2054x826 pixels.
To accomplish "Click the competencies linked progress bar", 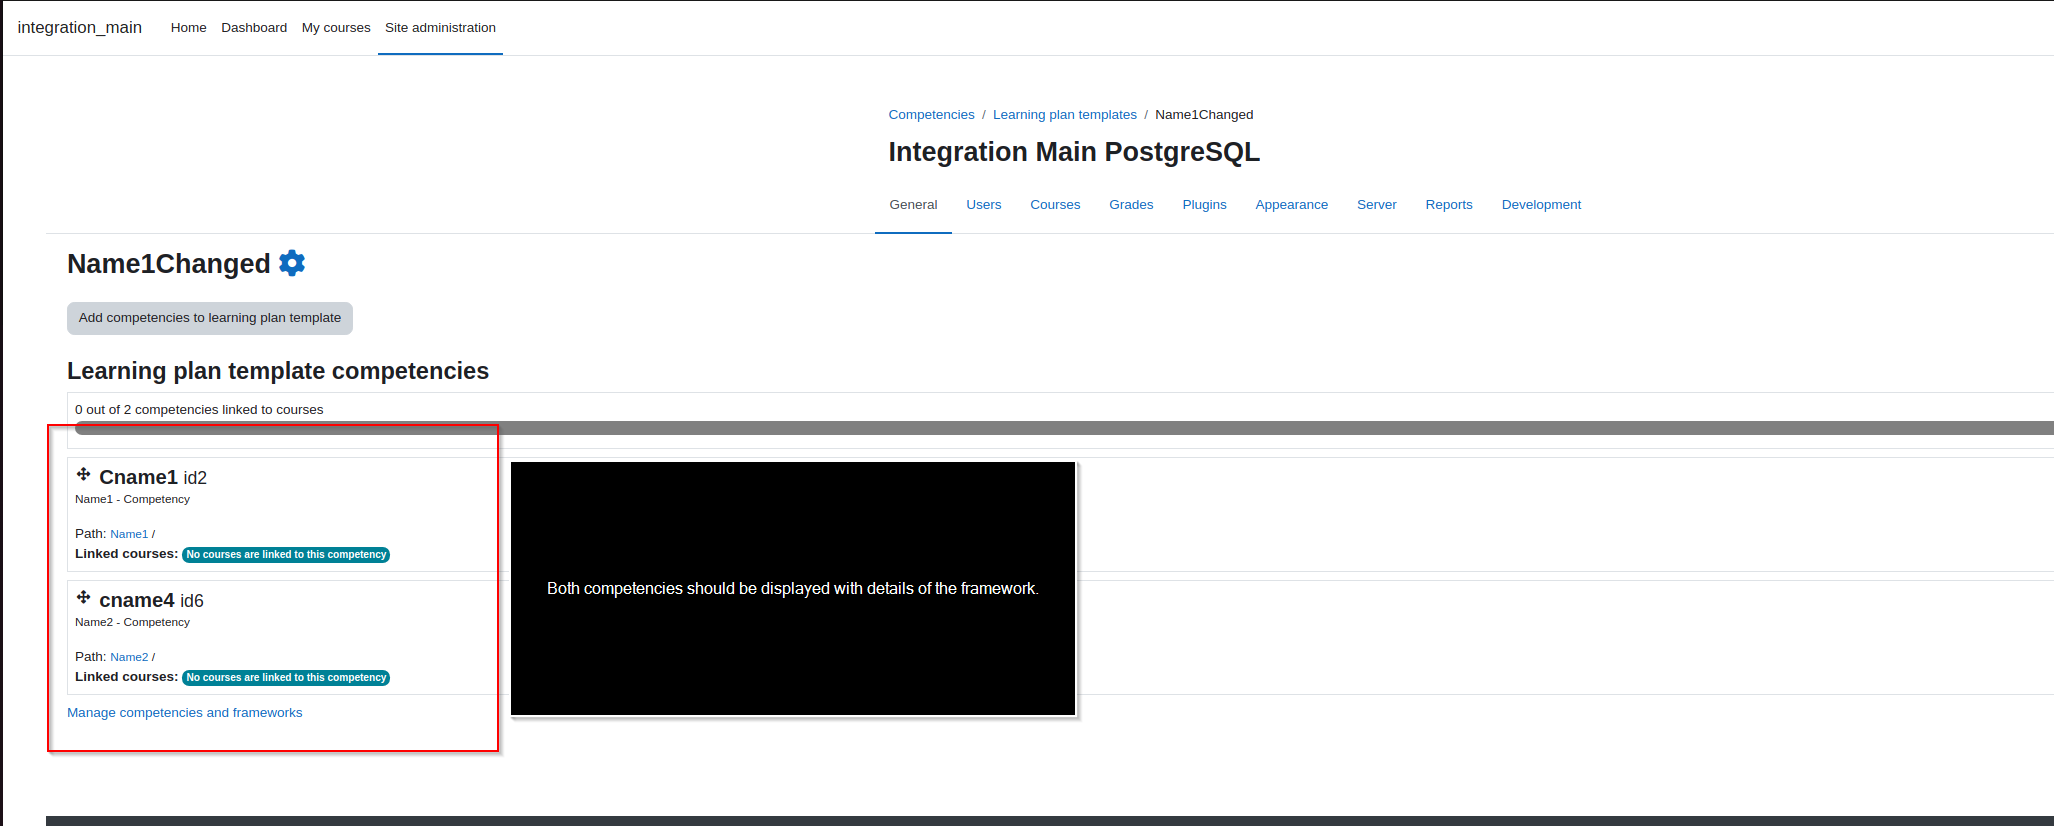I will [x=1064, y=428].
